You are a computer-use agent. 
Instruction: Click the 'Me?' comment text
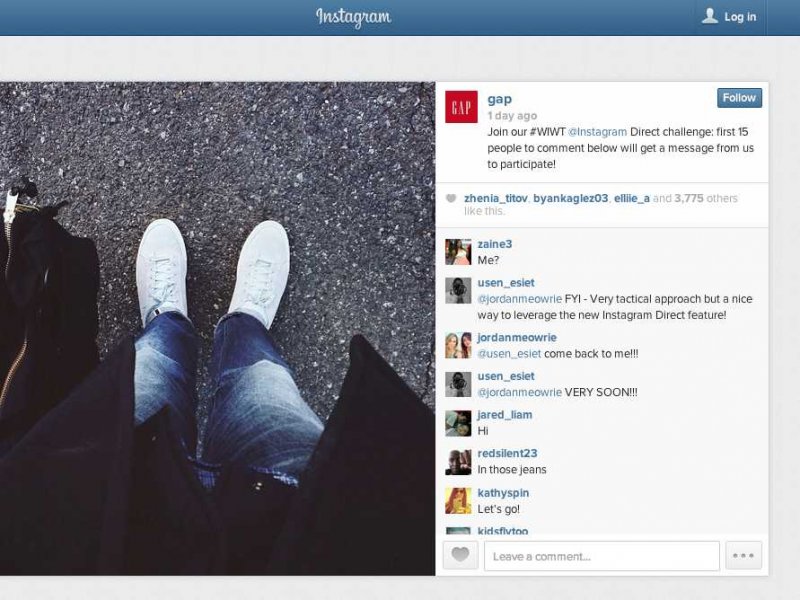pyautogui.click(x=488, y=260)
